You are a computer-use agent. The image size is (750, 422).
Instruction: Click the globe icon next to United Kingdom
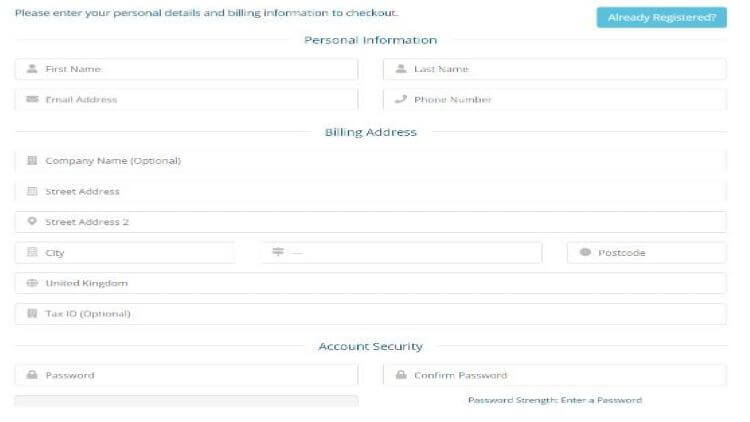click(x=32, y=283)
